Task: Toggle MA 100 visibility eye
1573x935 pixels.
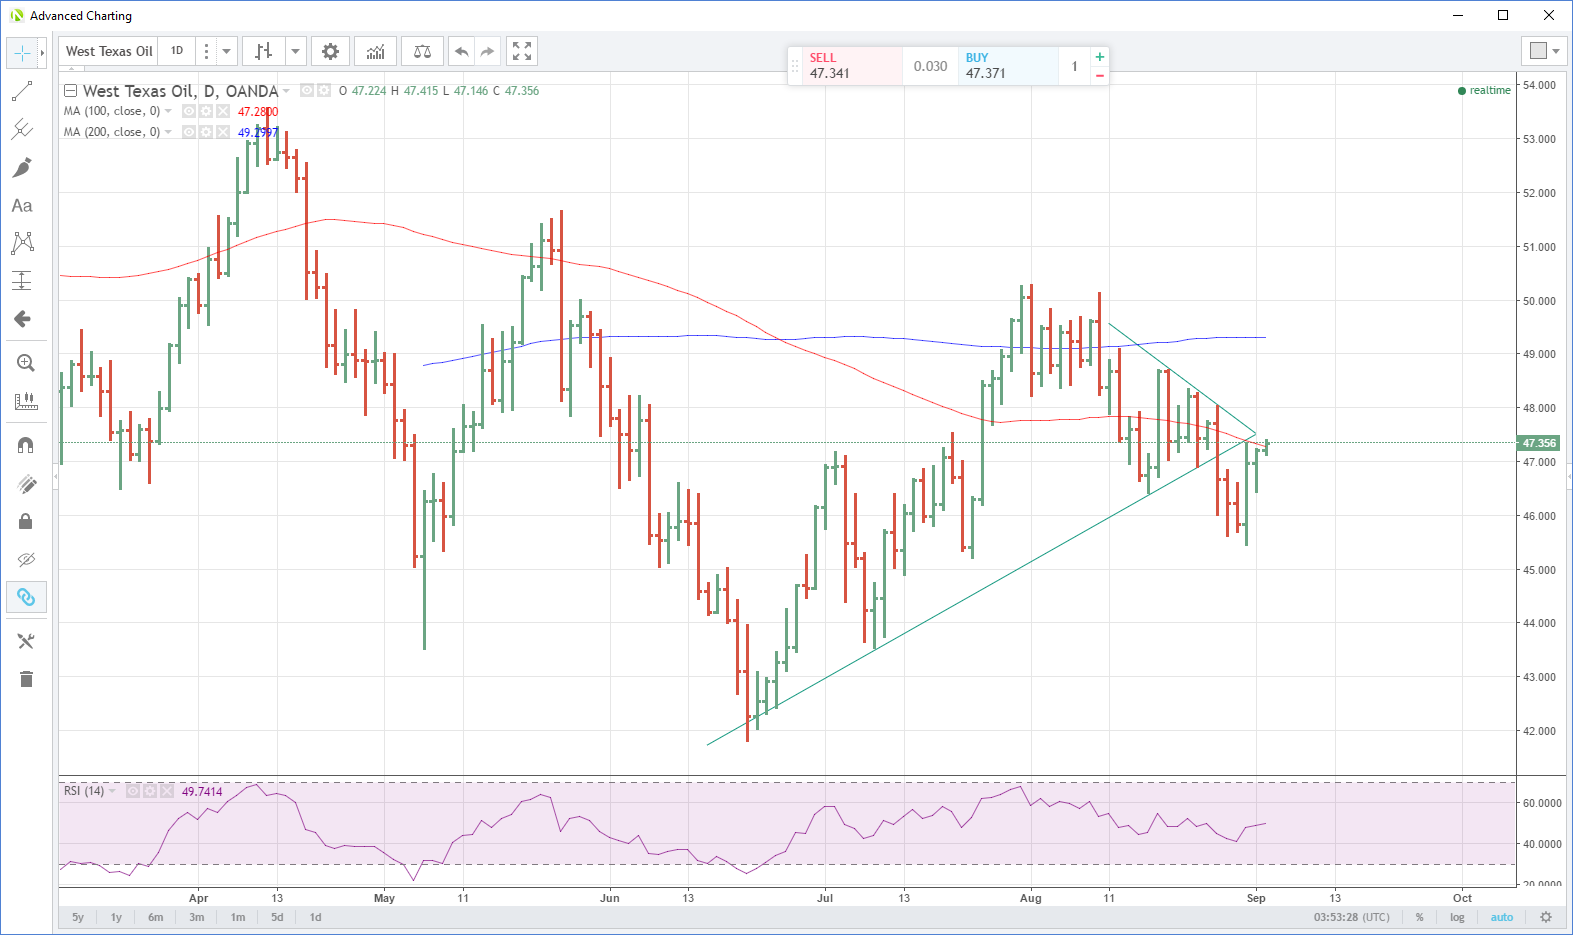Action: [x=189, y=111]
